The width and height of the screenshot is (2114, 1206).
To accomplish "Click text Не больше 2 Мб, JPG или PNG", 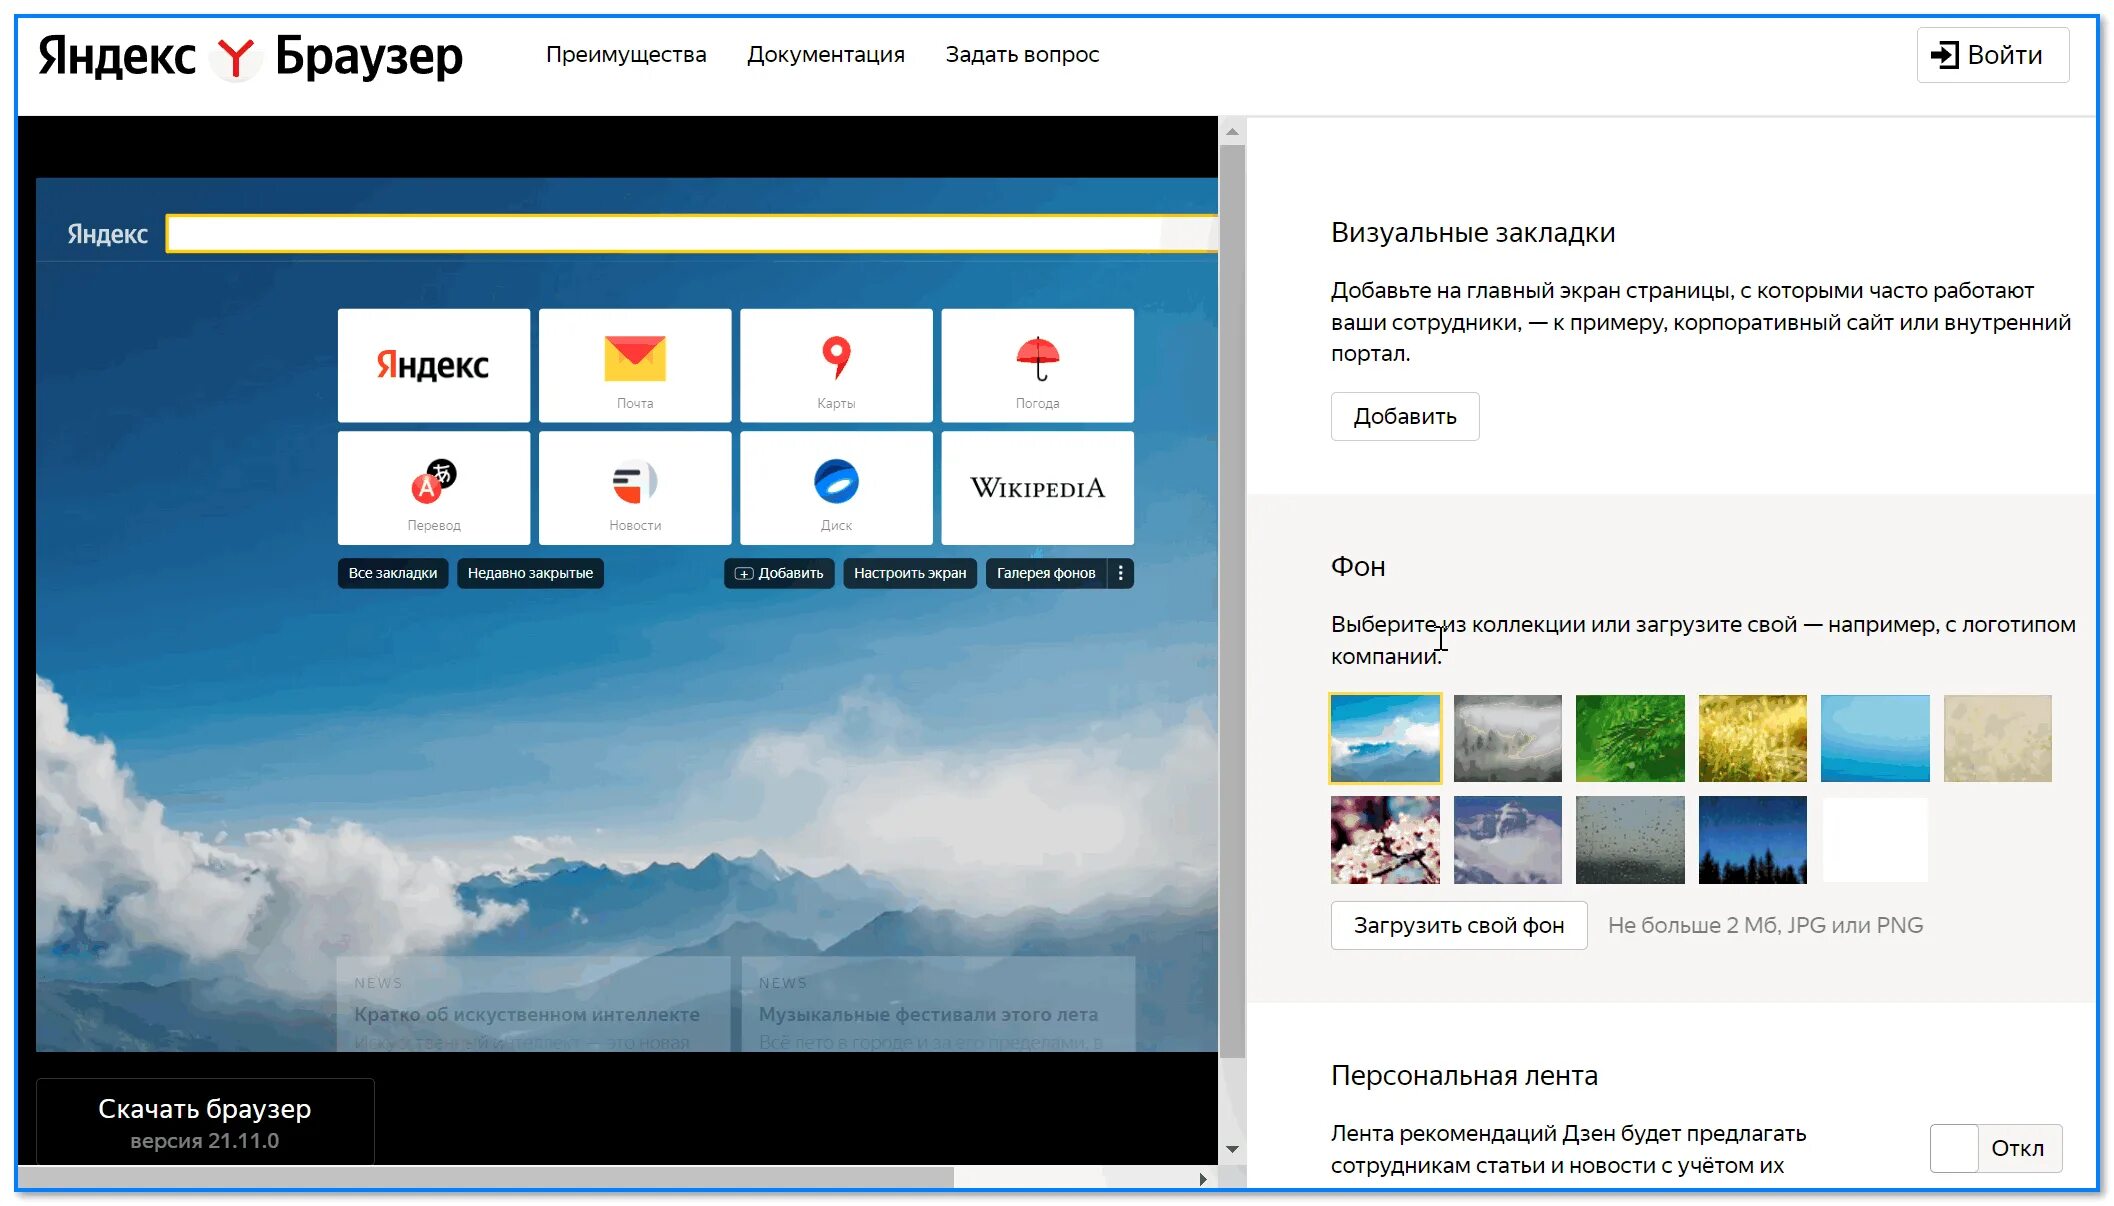I will pos(1765,925).
